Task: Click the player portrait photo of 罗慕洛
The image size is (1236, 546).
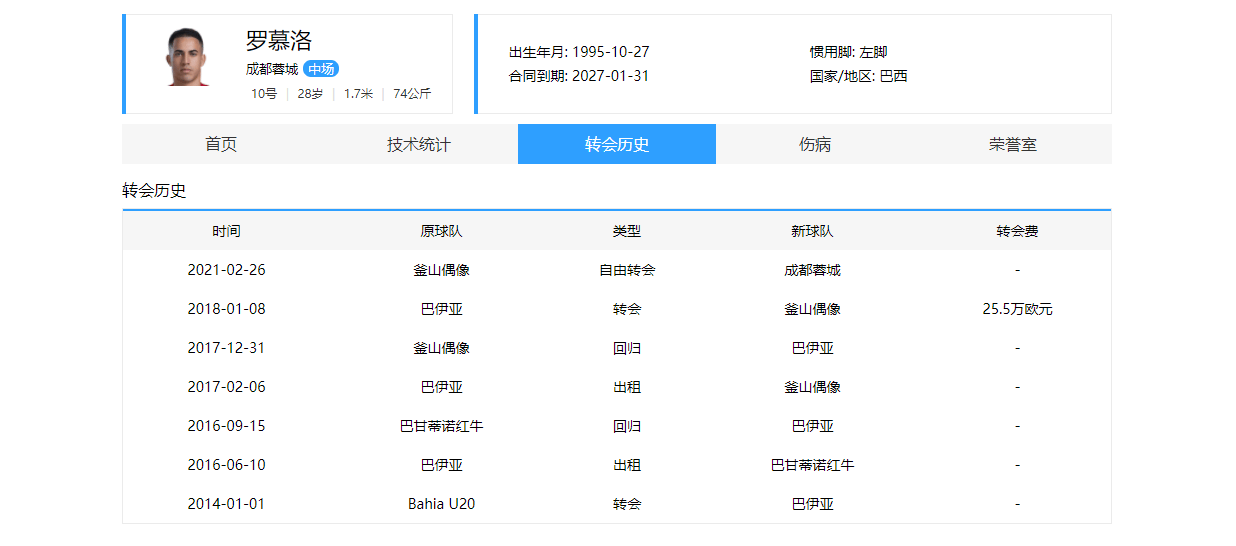Action: coord(187,57)
